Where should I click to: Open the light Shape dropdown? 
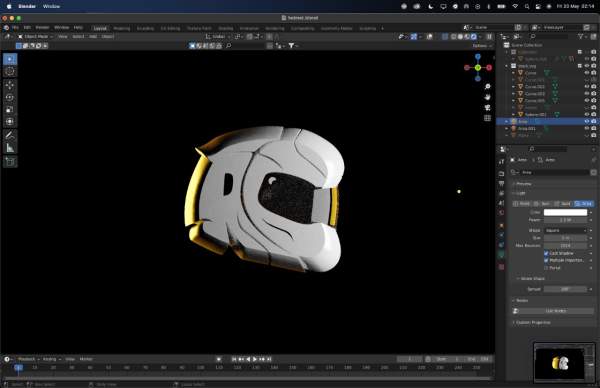pos(566,230)
